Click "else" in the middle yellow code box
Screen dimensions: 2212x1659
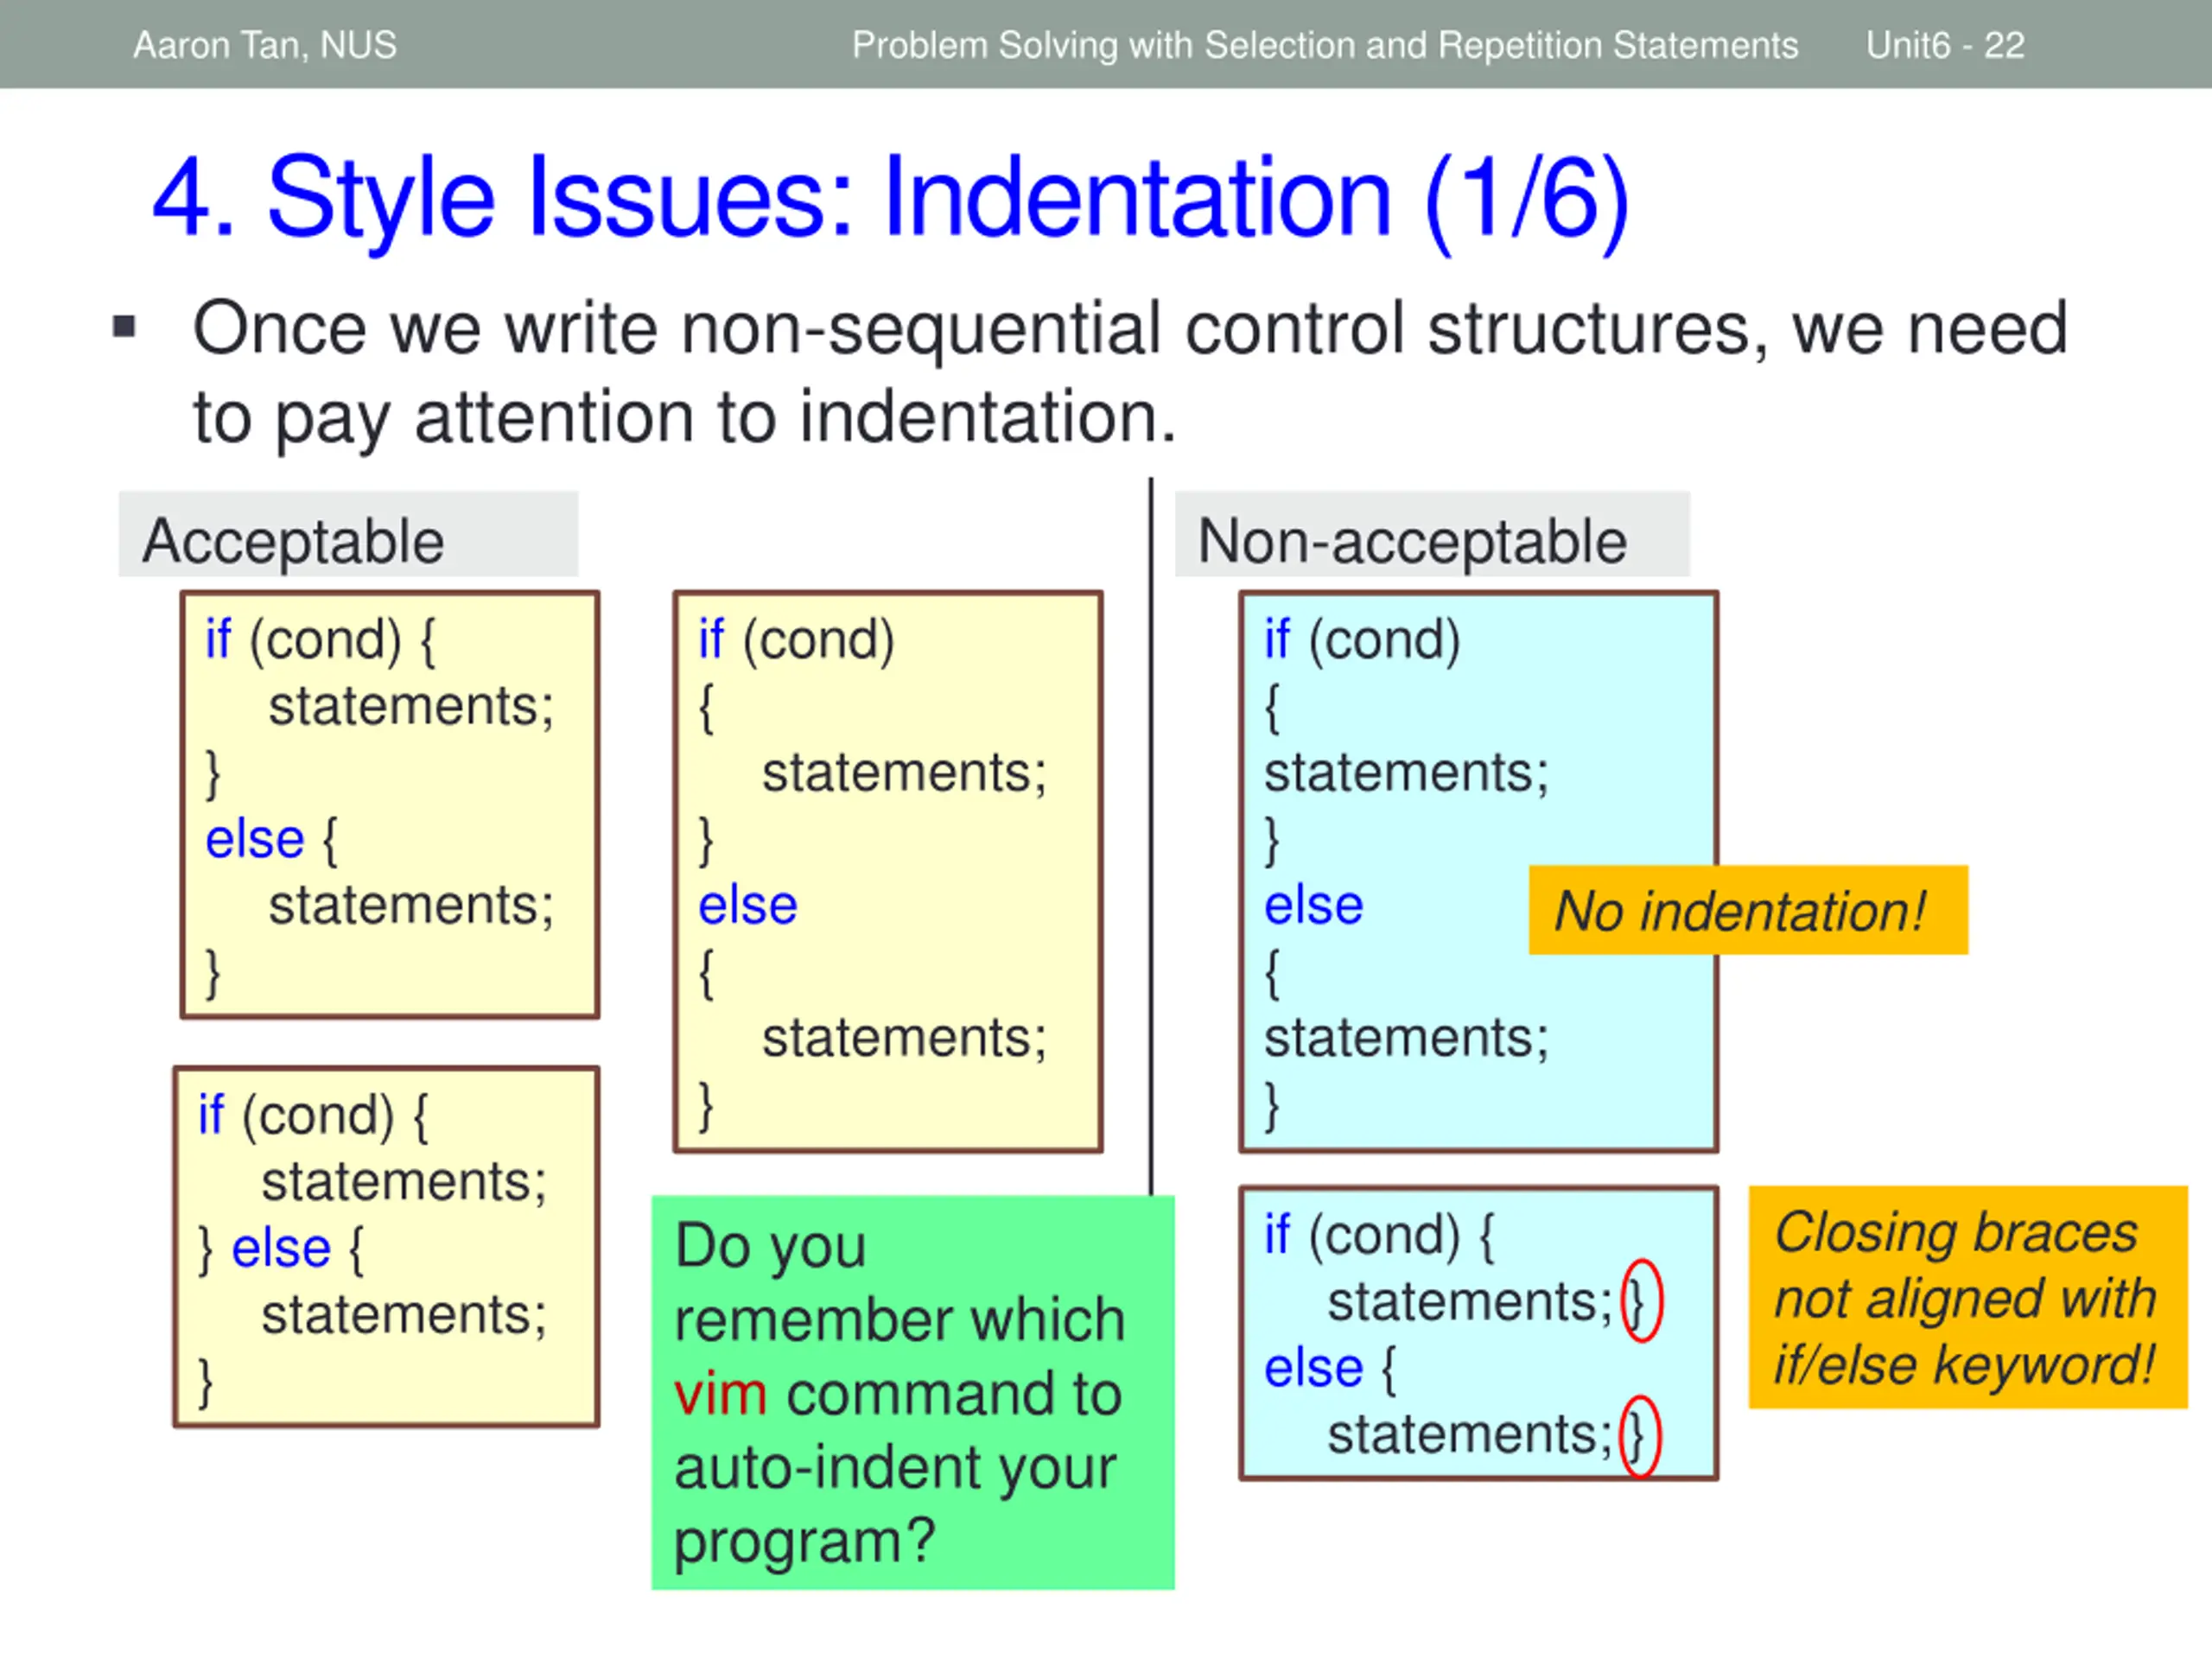click(x=748, y=906)
